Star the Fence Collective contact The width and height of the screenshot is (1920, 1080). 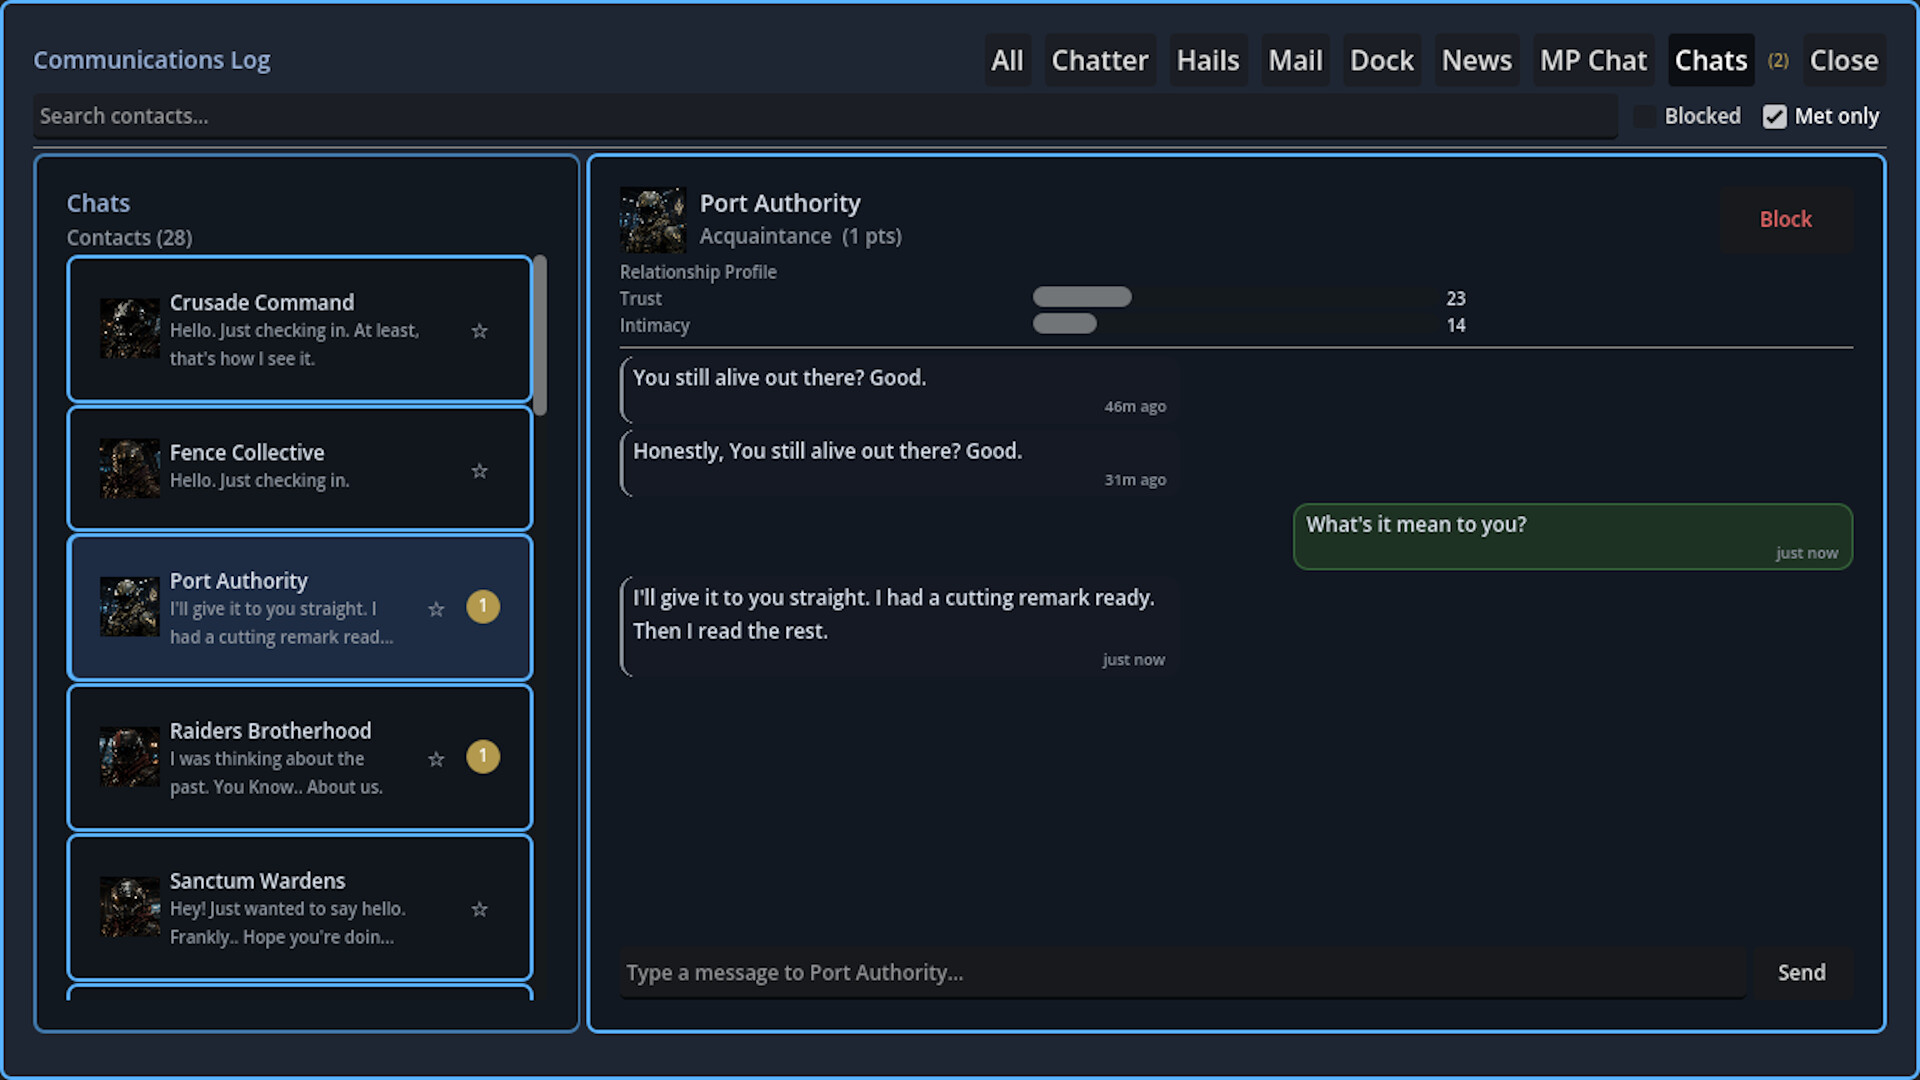click(x=479, y=471)
